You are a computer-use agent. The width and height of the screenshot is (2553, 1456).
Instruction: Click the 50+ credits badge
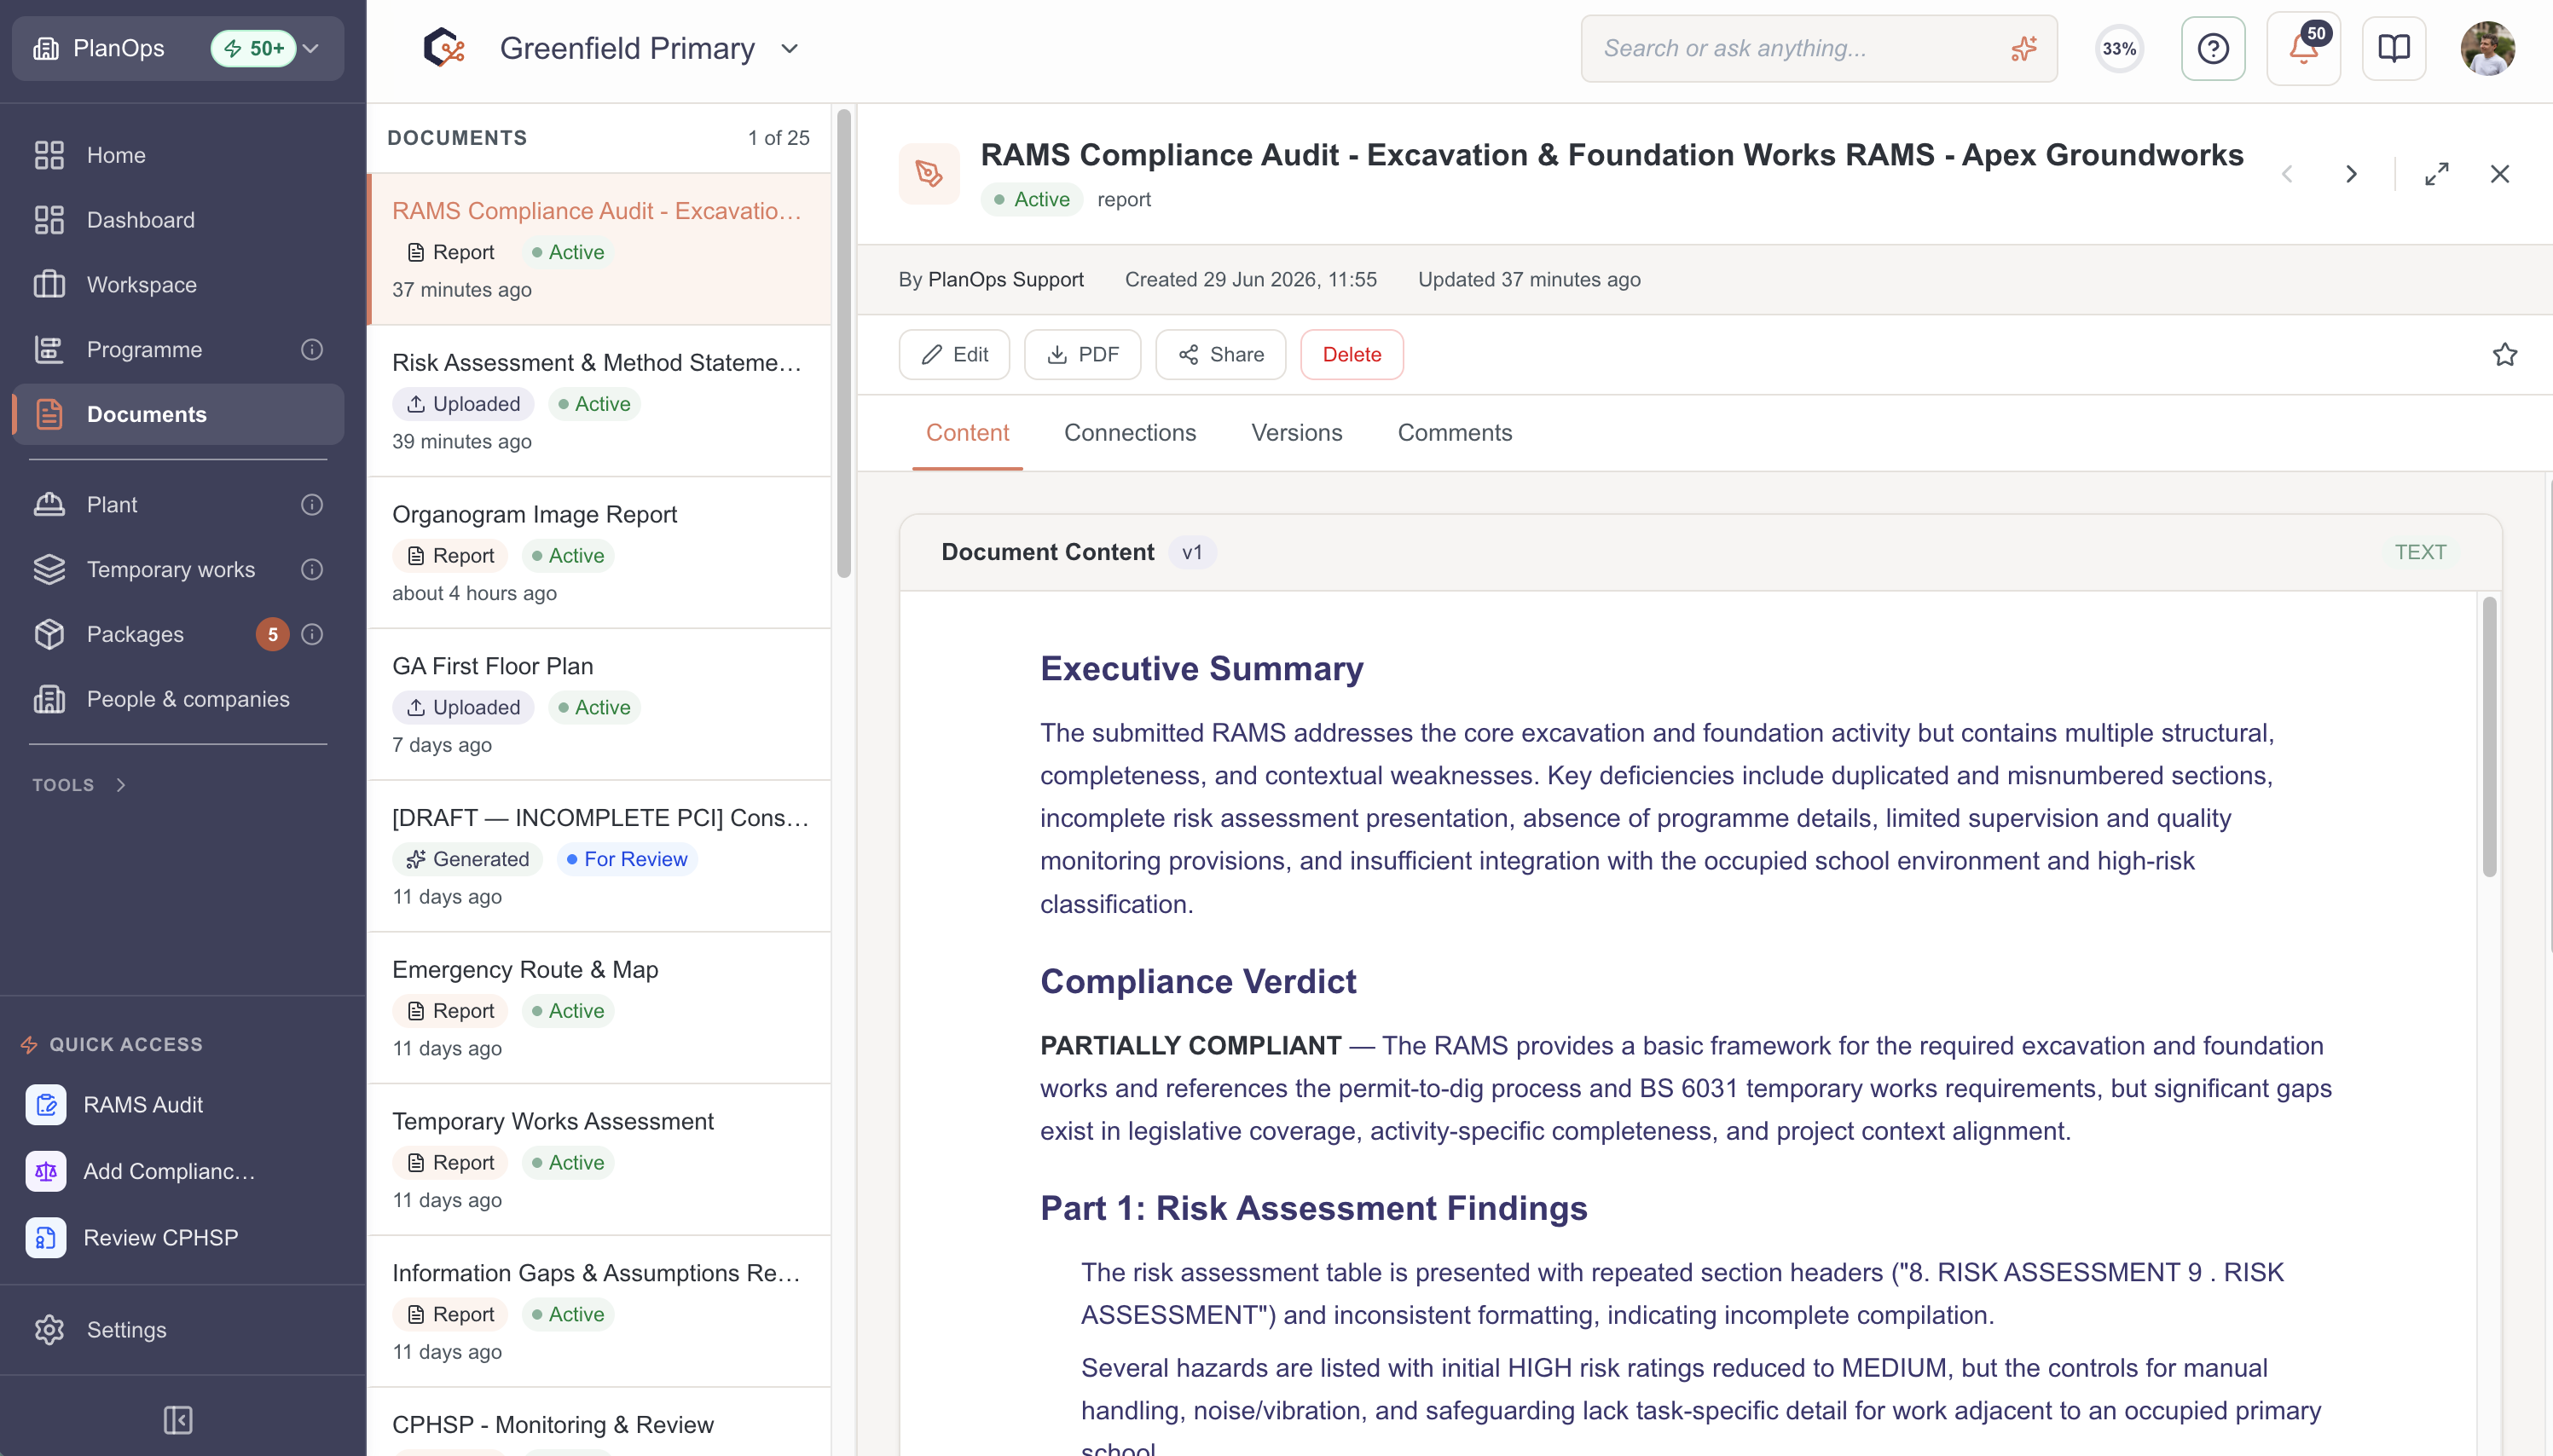pyautogui.click(x=254, y=48)
